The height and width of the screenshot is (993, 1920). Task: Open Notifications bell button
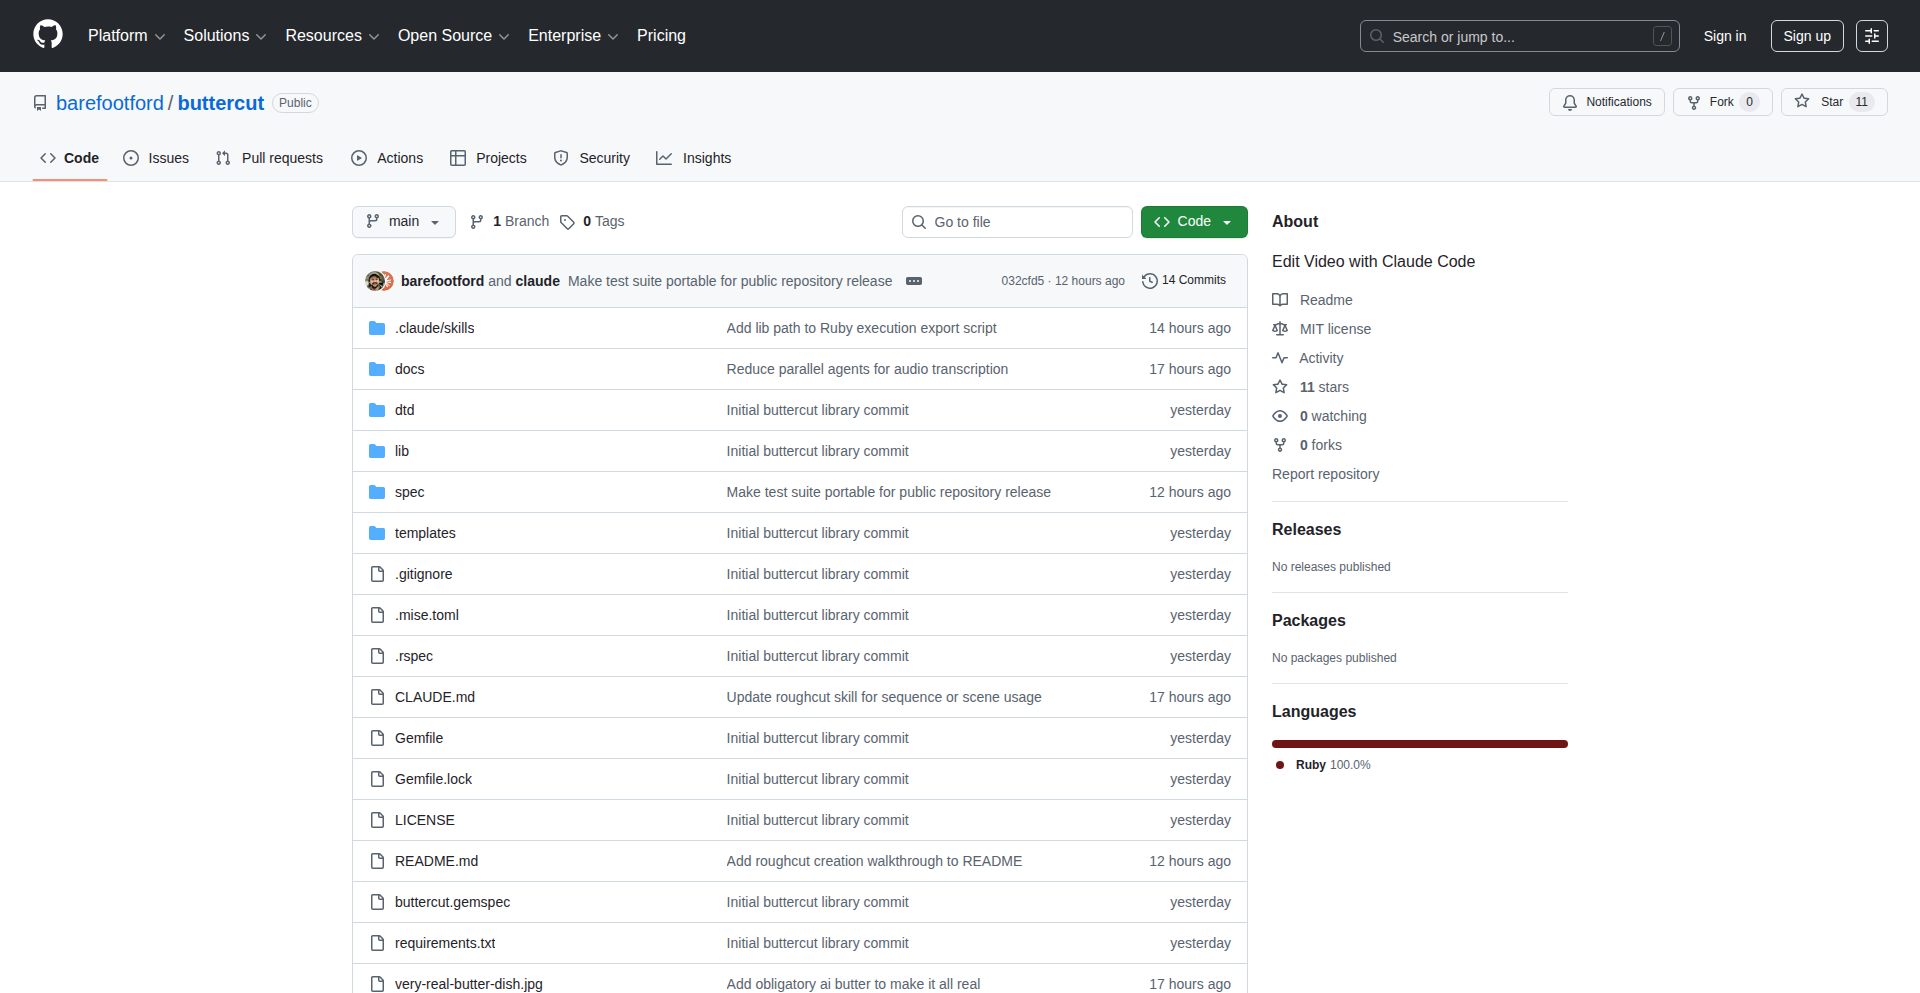1606,102
